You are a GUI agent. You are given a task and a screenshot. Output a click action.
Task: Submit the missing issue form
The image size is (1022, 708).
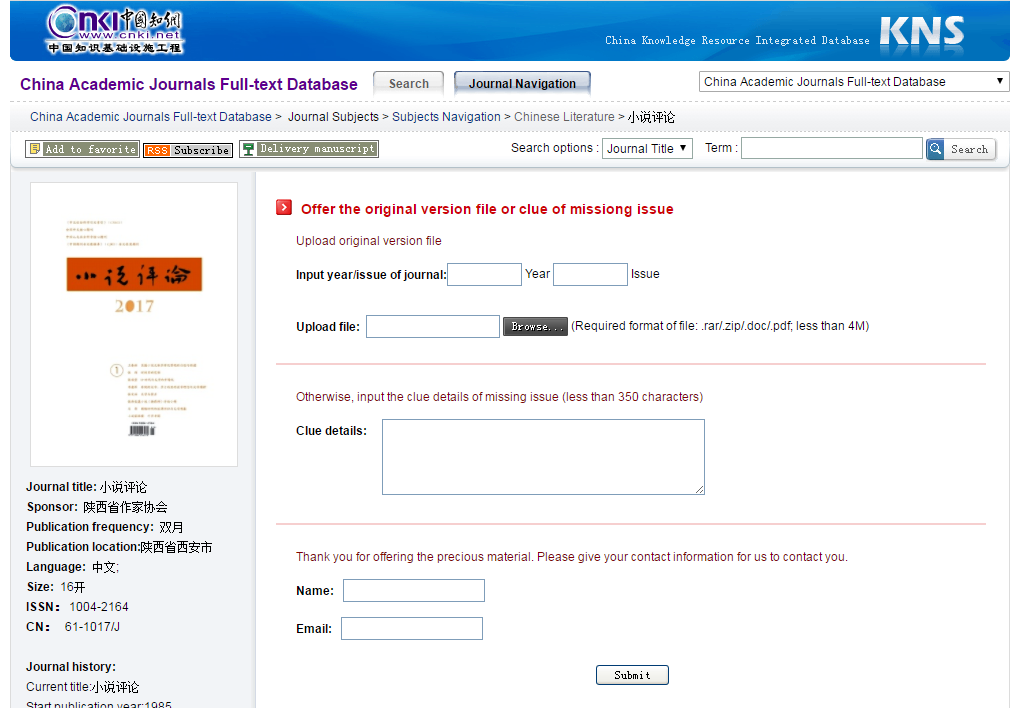[632, 675]
